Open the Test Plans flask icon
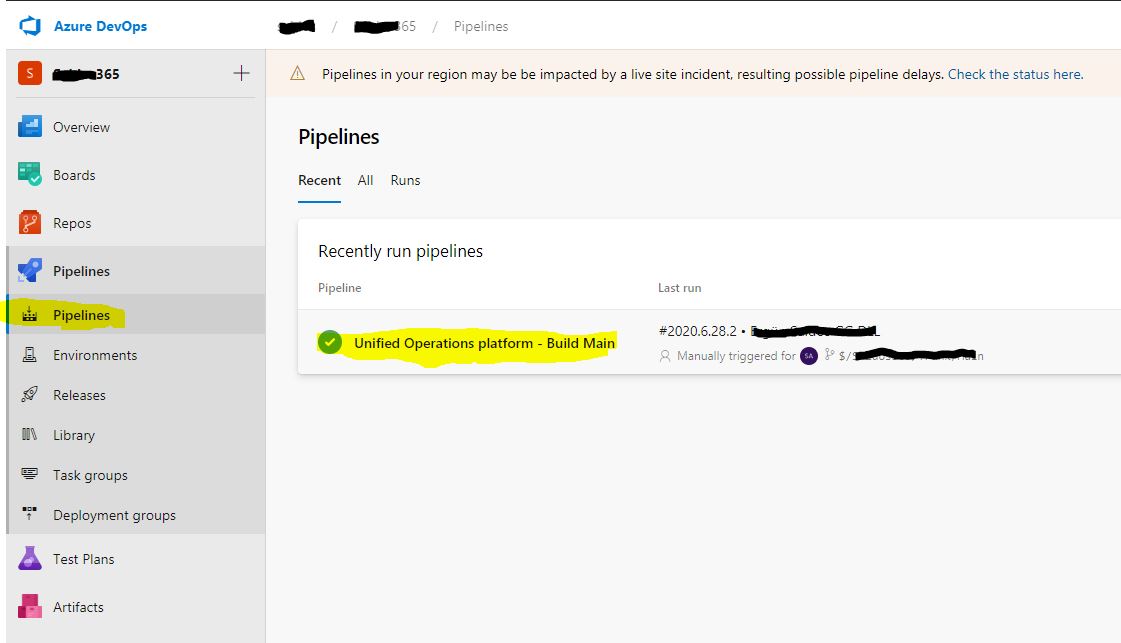The height and width of the screenshot is (643, 1121). tap(30, 559)
